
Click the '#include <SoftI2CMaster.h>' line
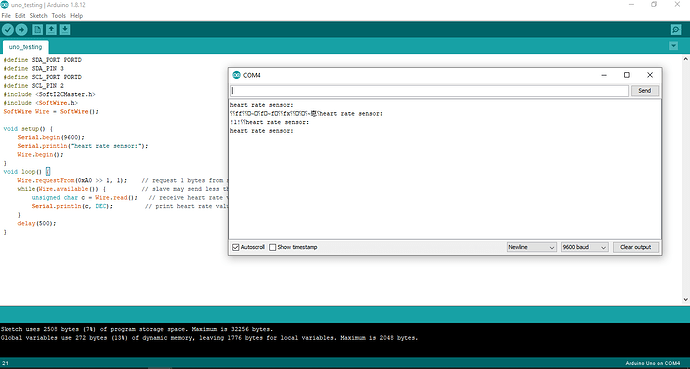(49, 94)
